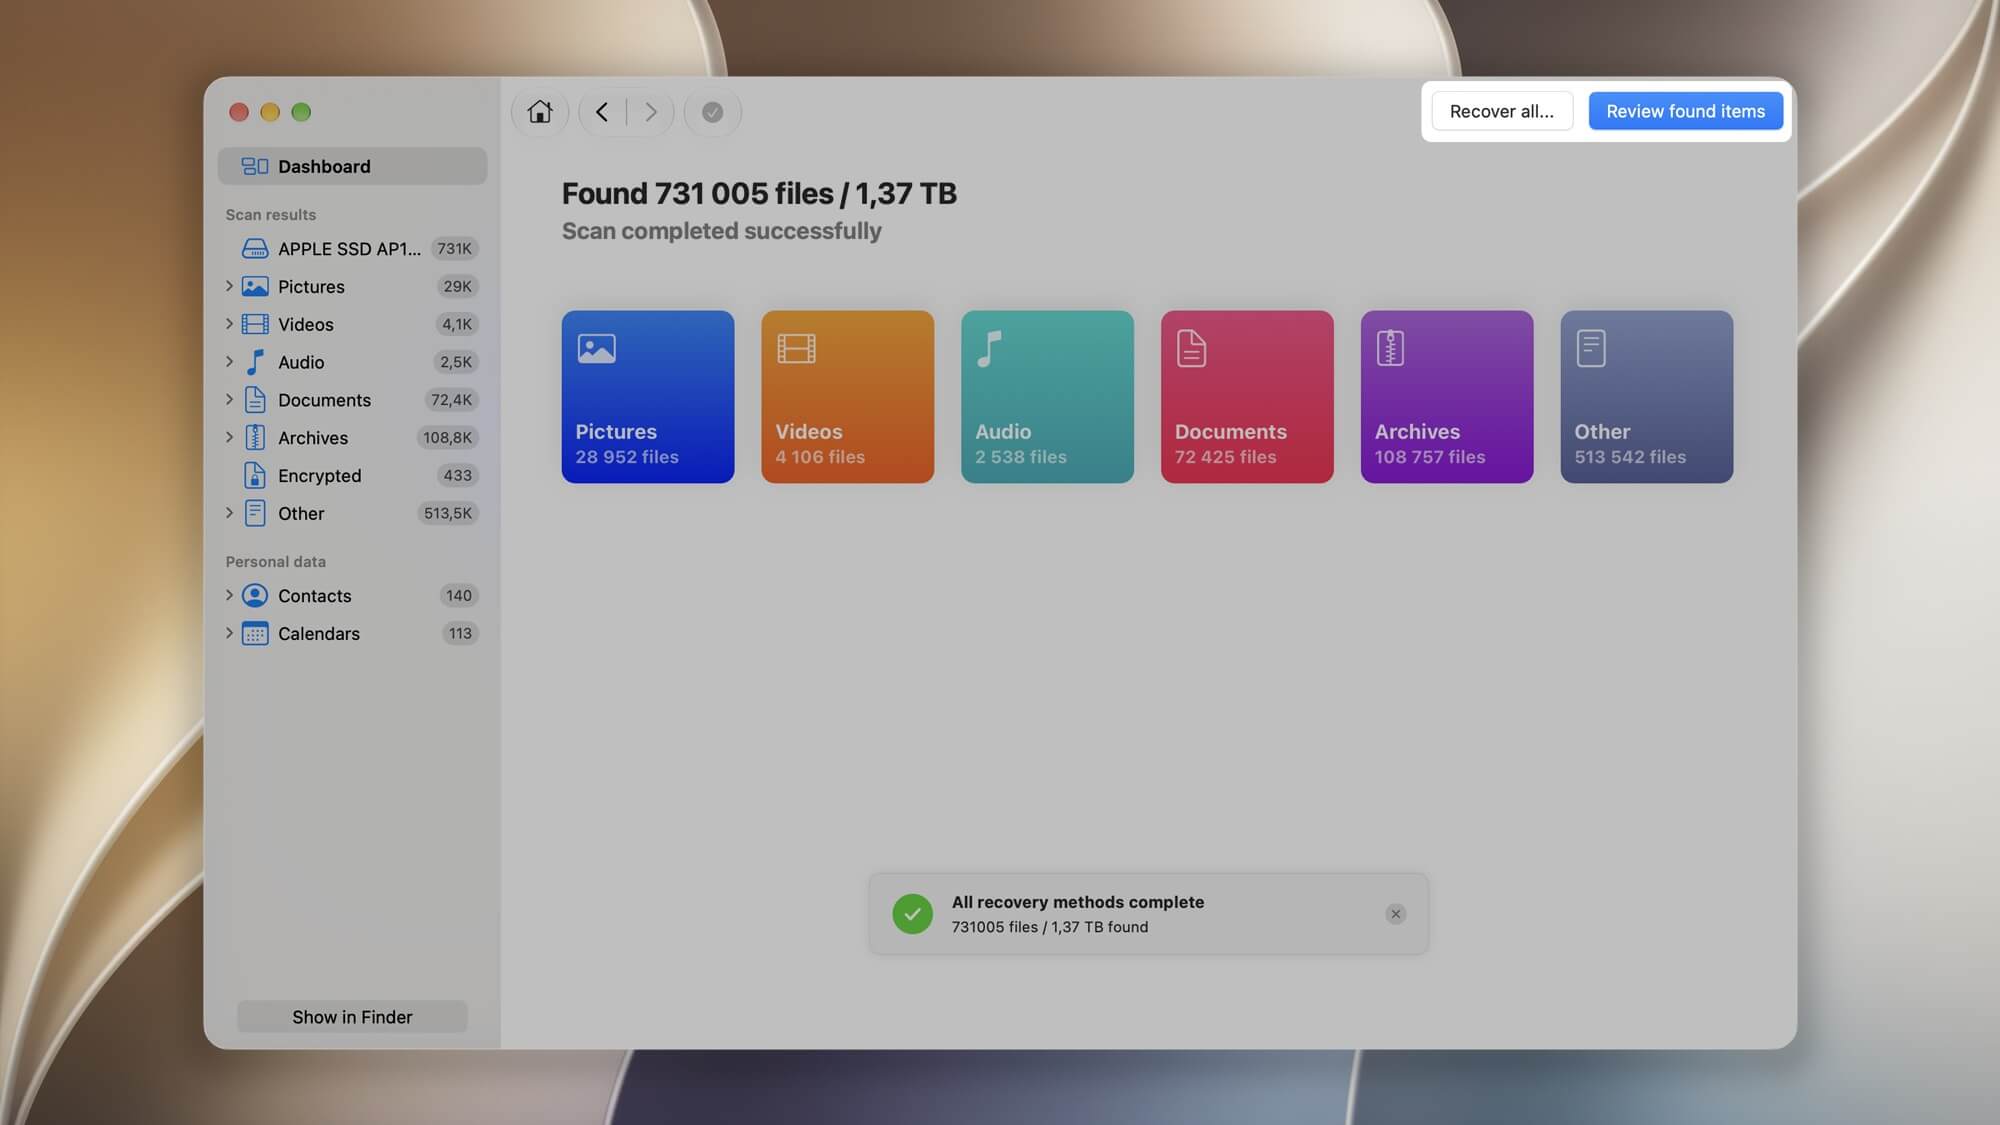Select Pictures in the sidebar
Image resolution: width=2000 pixels, height=1125 pixels.
tap(352, 286)
